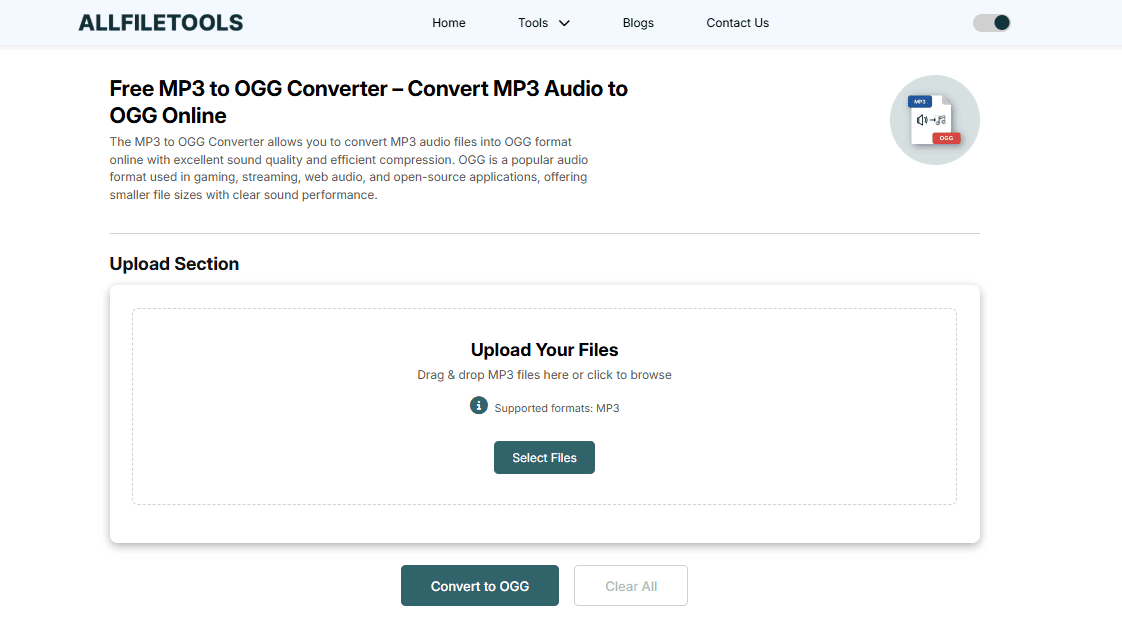
Task: Go to the Home page
Action: tap(449, 23)
